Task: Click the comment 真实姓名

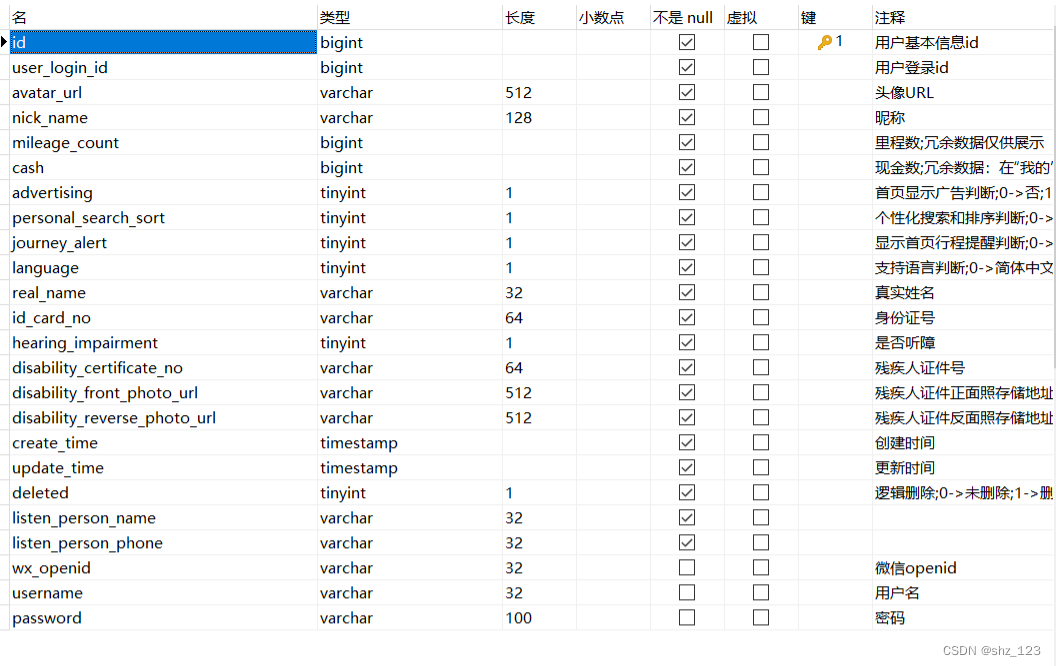Action: click(904, 292)
